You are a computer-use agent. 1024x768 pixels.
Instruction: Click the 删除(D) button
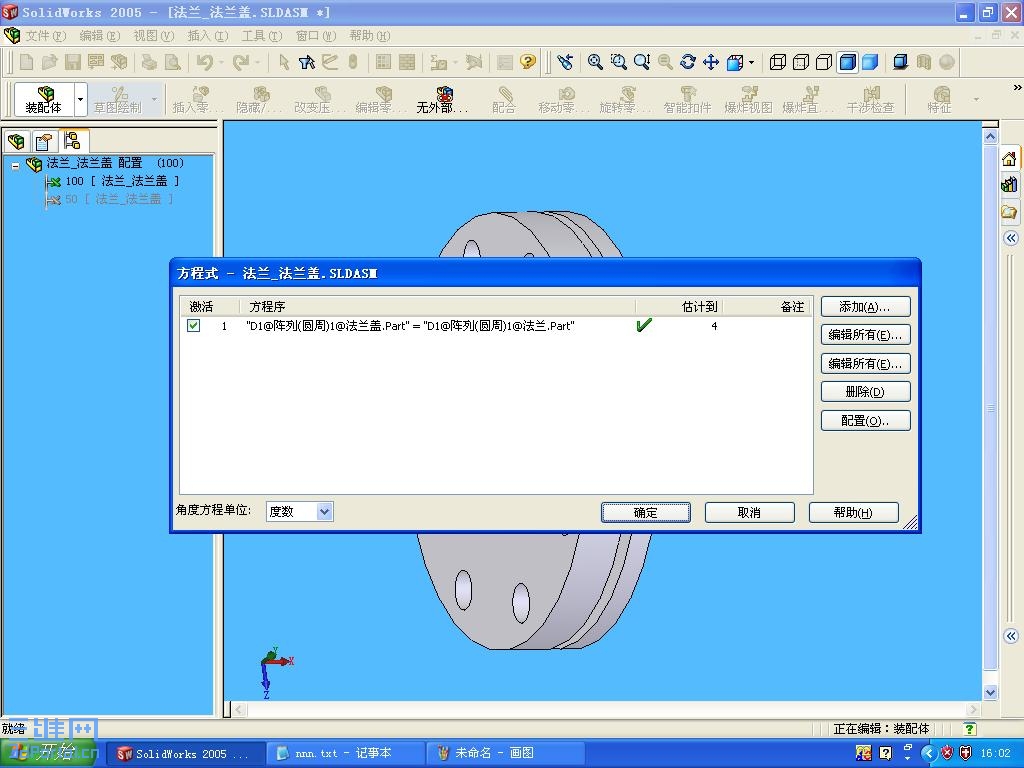click(865, 391)
